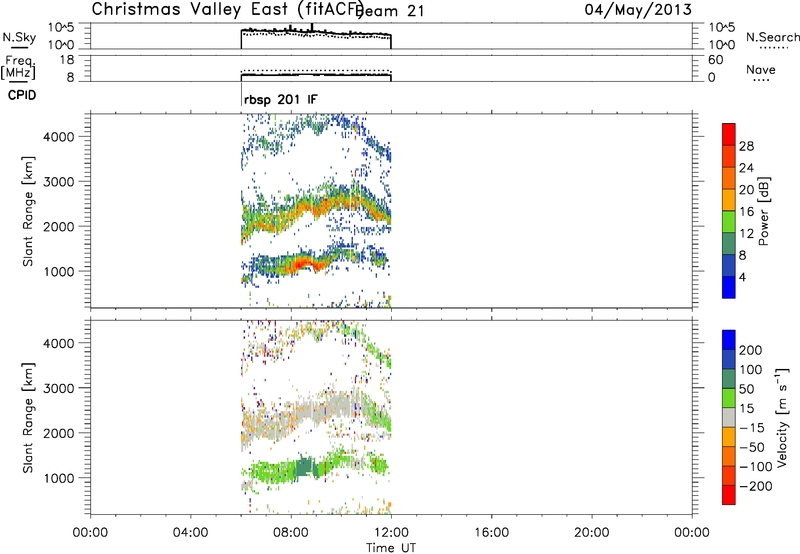800x554 pixels.
Task: Click the 'N.Search' legend label
Action: (x=772, y=37)
